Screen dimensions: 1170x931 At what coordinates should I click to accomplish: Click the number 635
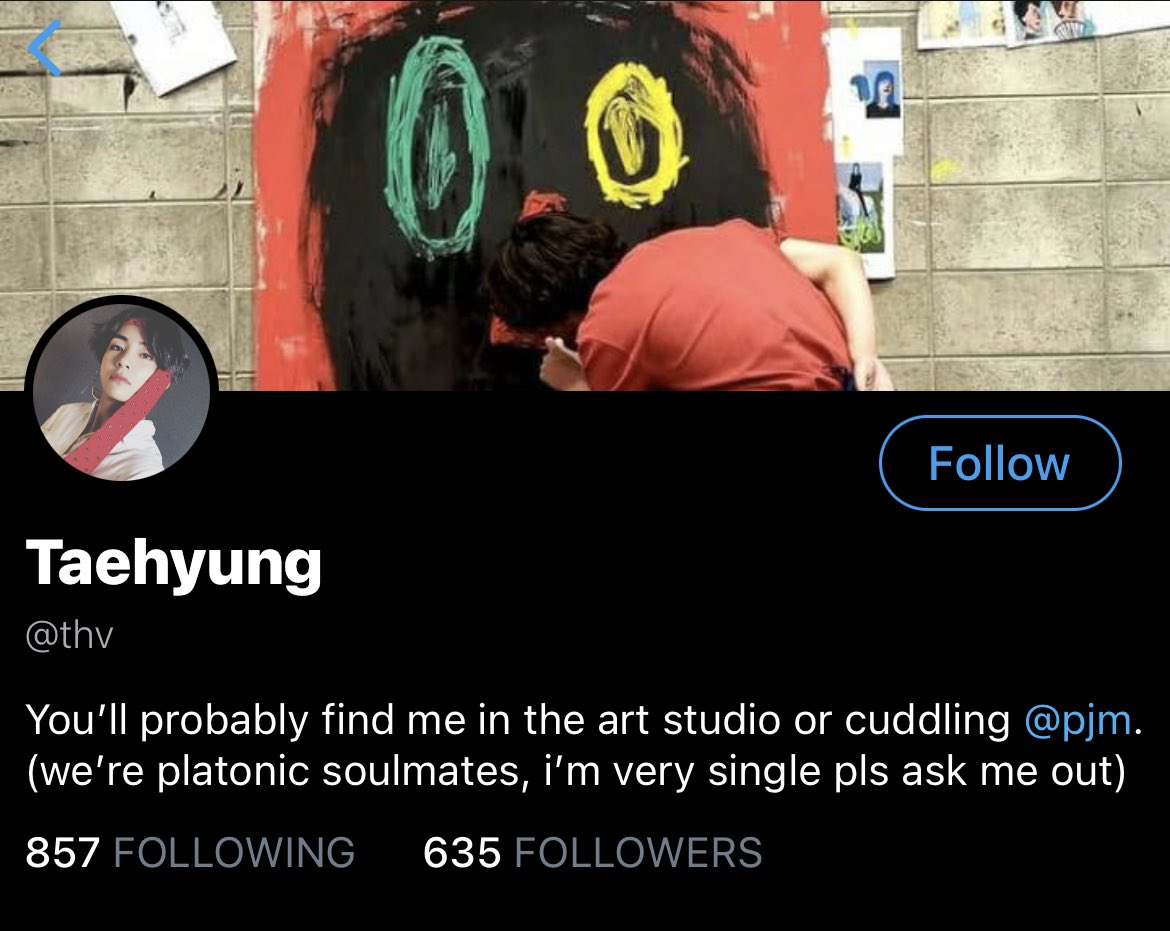tap(462, 852)
